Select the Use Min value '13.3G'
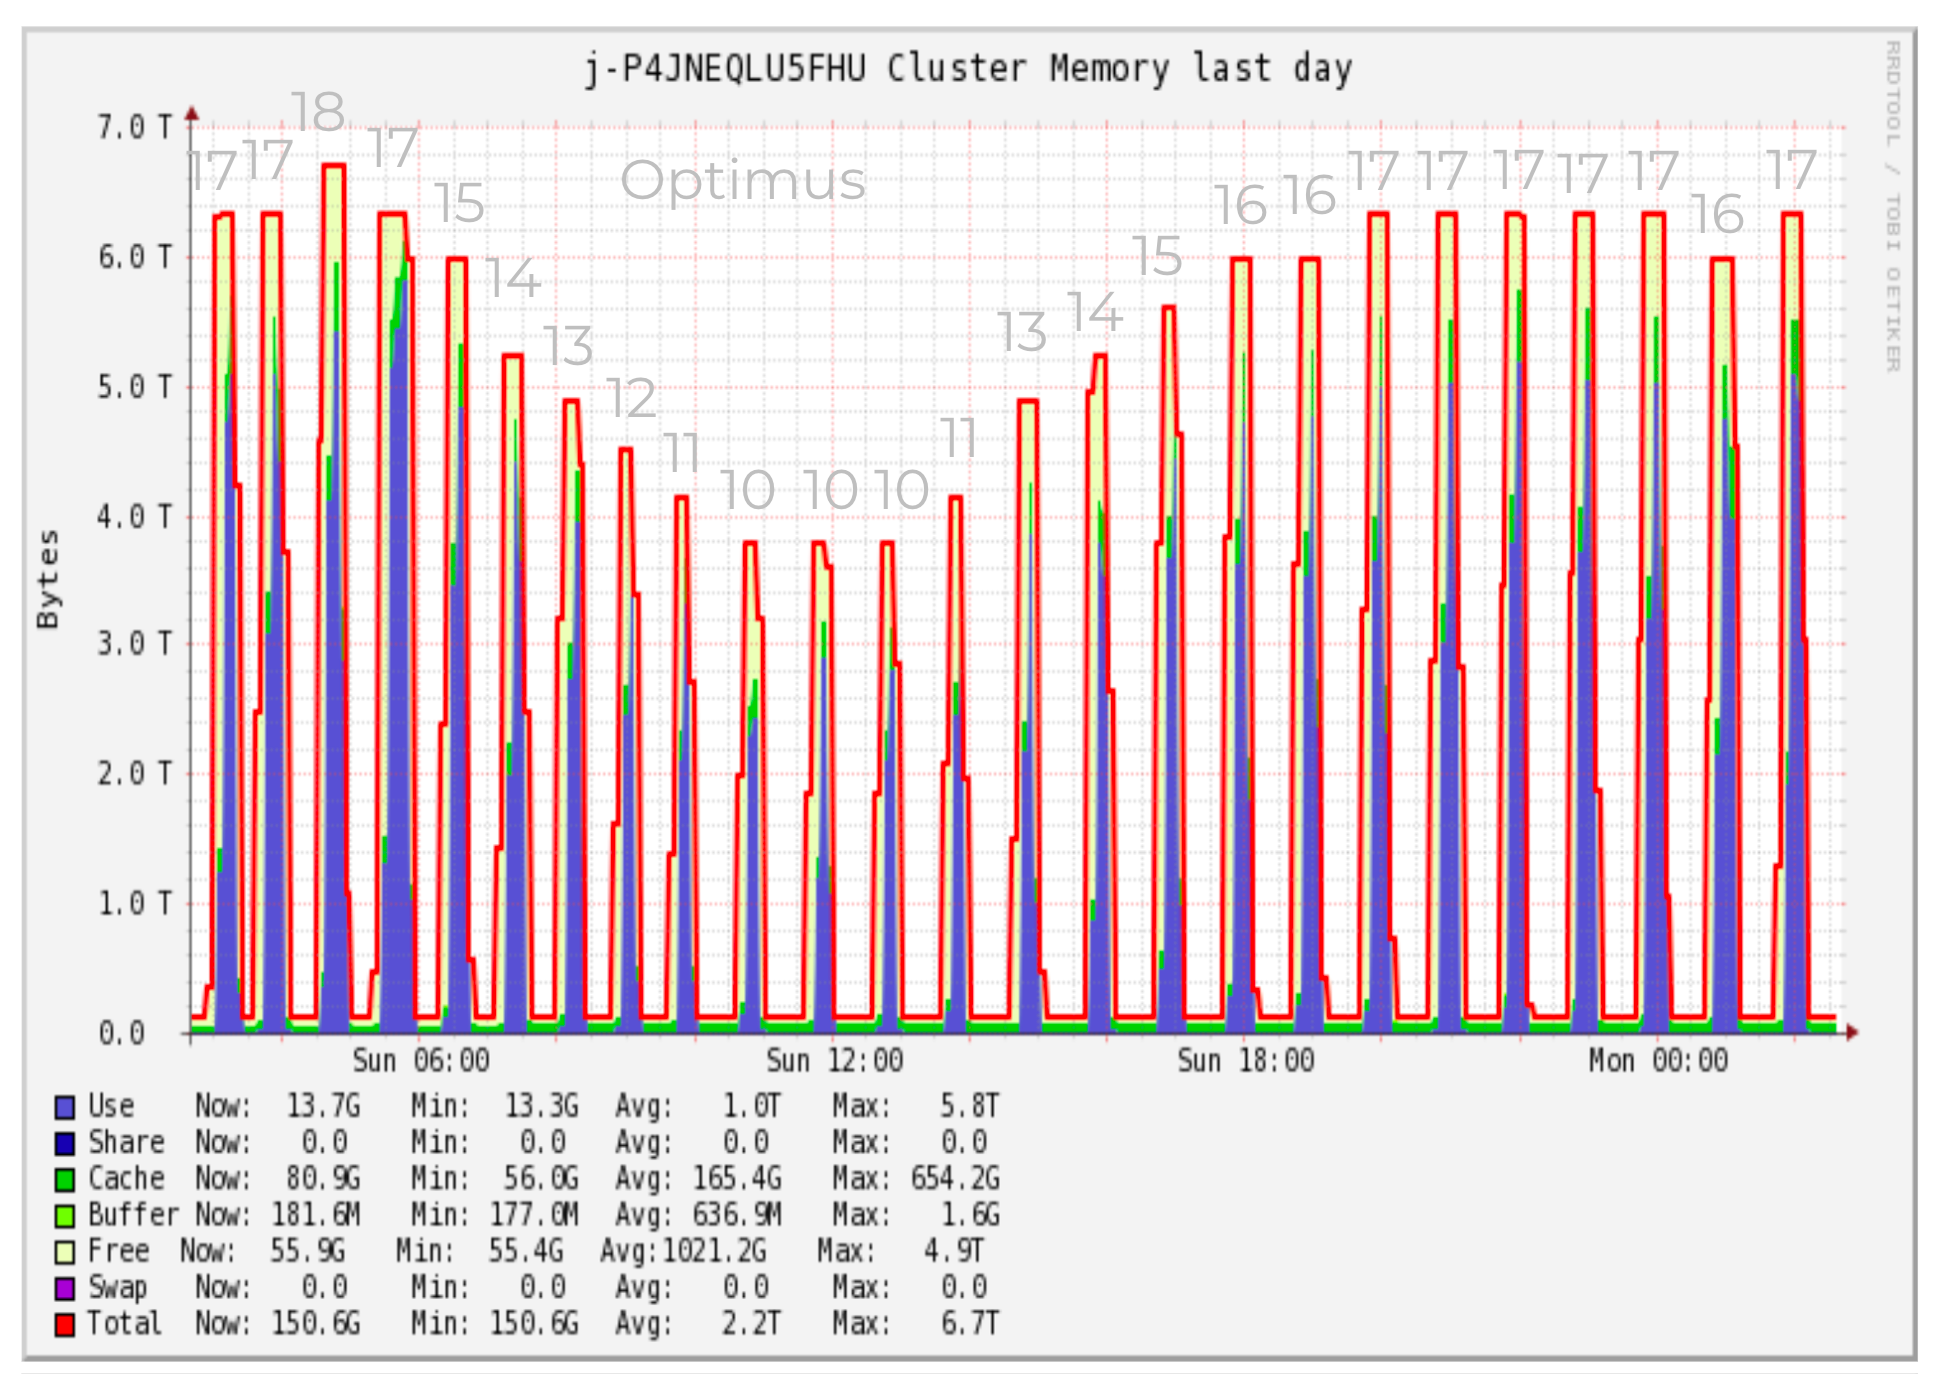The height and width of the screenshot is (1384, 1934). point(541,1106)
